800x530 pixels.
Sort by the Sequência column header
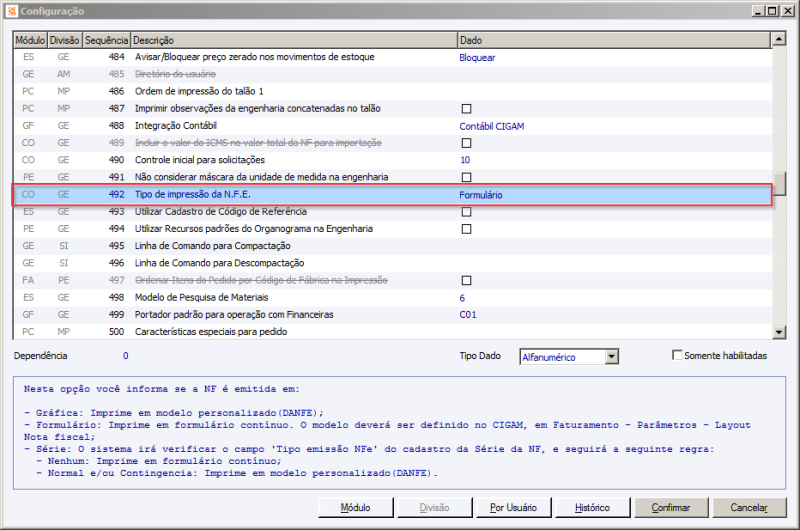coord(107,40)
